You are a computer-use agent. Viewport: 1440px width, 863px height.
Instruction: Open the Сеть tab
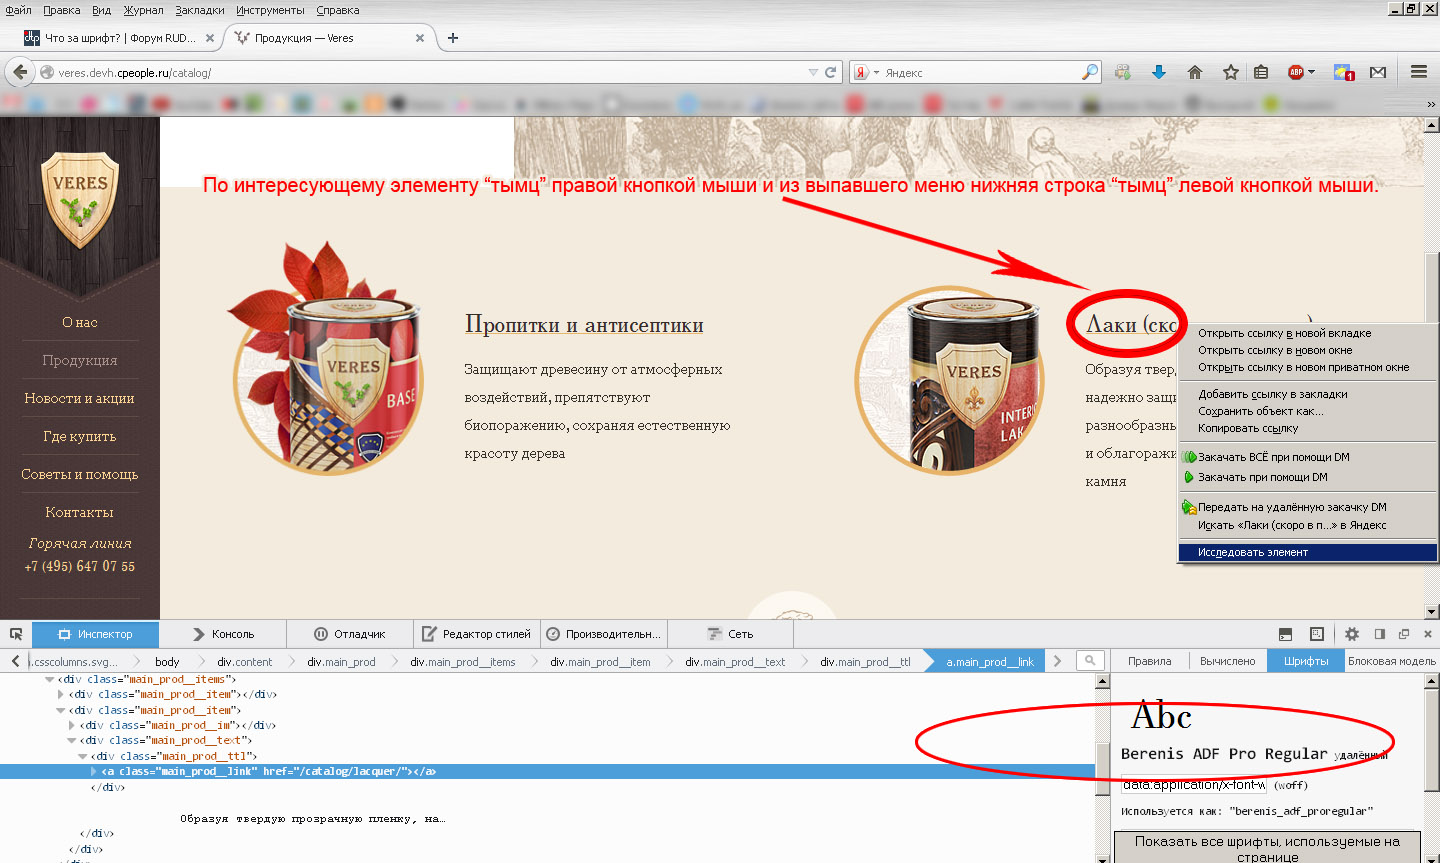point(730,634)
